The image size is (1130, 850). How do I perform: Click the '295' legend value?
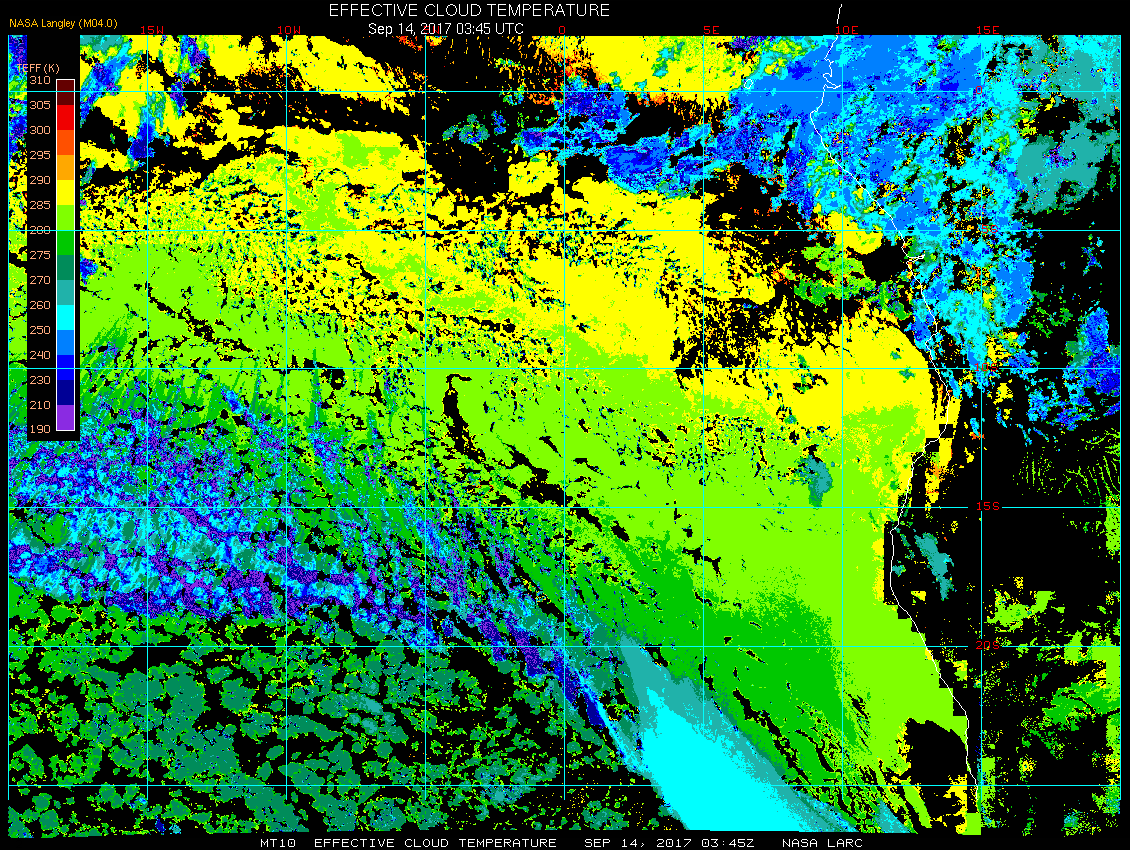click(x=40, y=155)
